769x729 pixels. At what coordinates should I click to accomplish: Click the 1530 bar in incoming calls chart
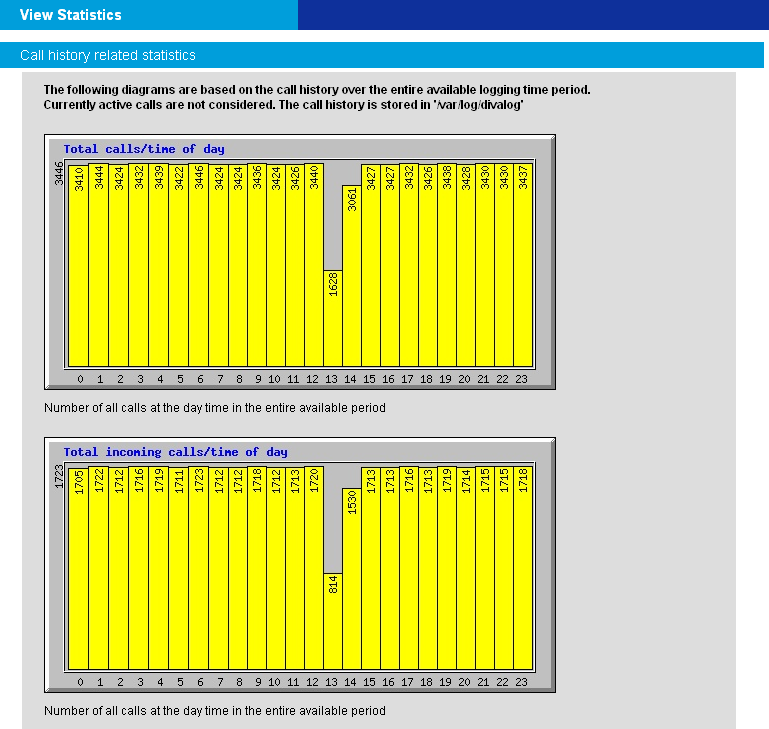click(x=352, y=578)
